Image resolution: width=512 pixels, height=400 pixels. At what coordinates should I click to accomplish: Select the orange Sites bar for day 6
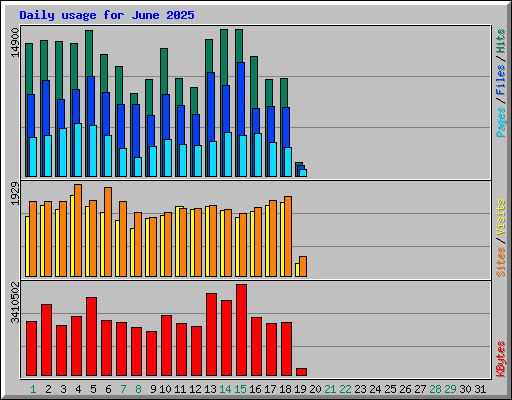(108, 232)
